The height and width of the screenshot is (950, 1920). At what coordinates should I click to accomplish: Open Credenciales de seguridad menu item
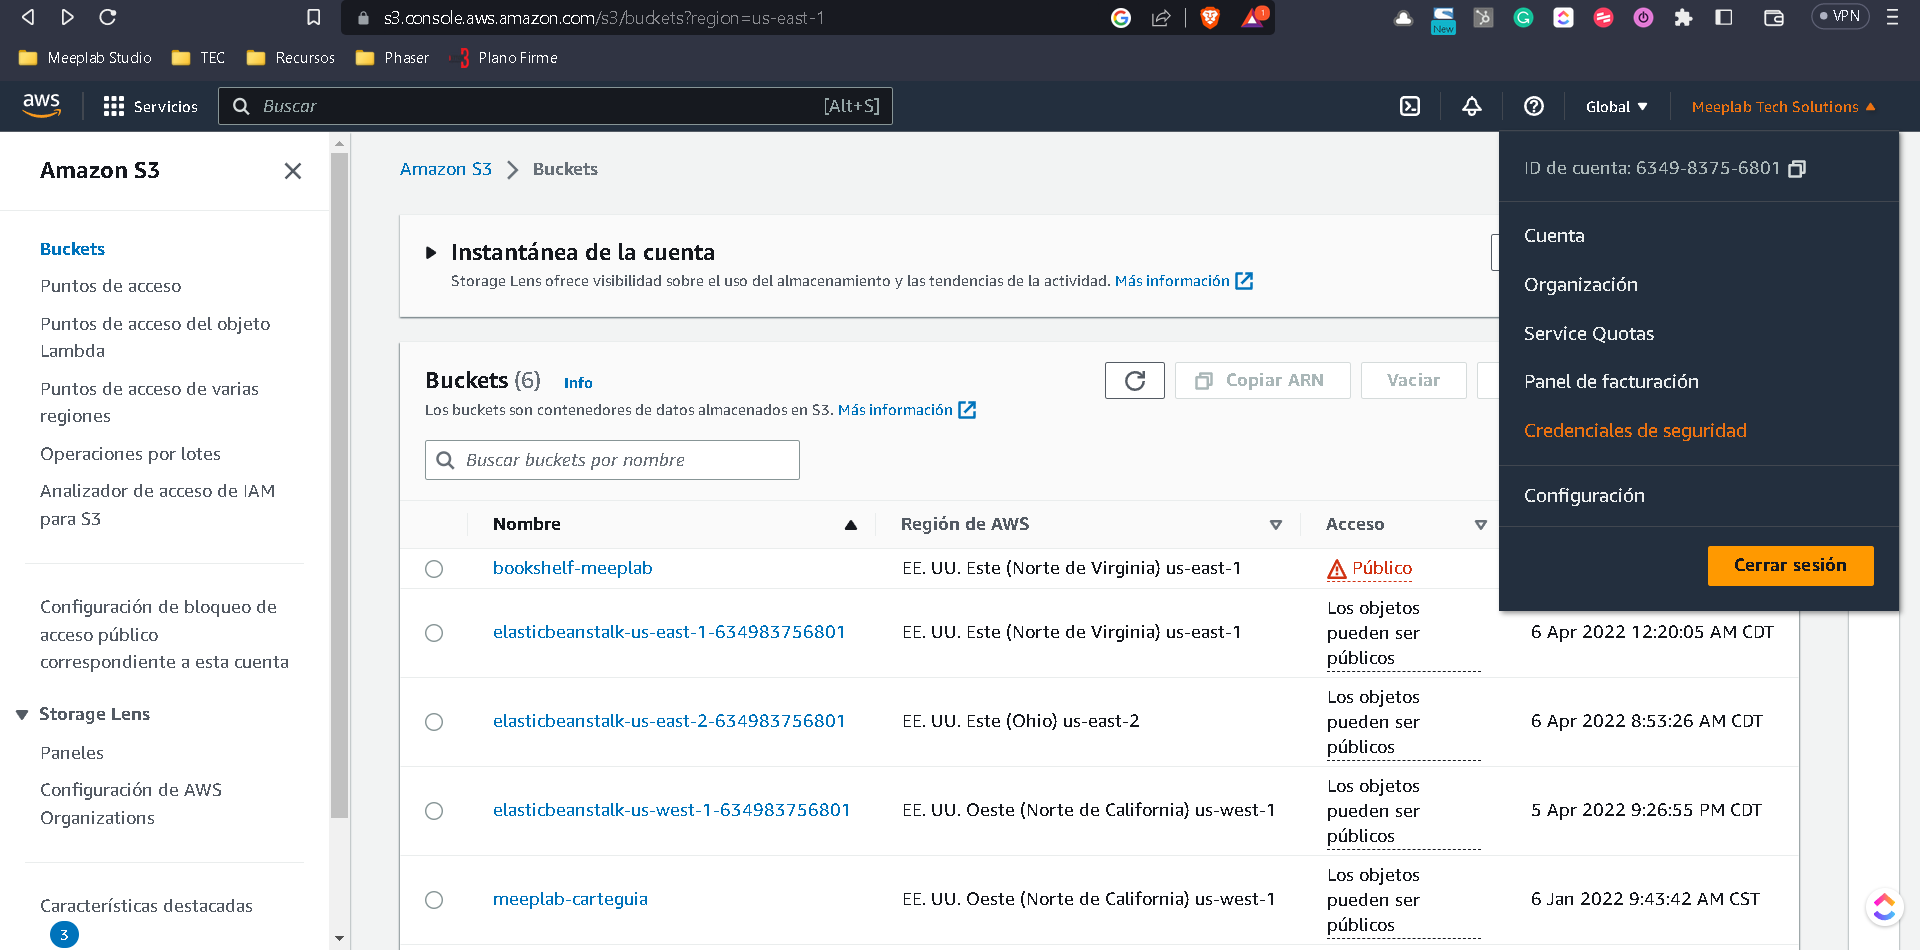click(1635, 431)
